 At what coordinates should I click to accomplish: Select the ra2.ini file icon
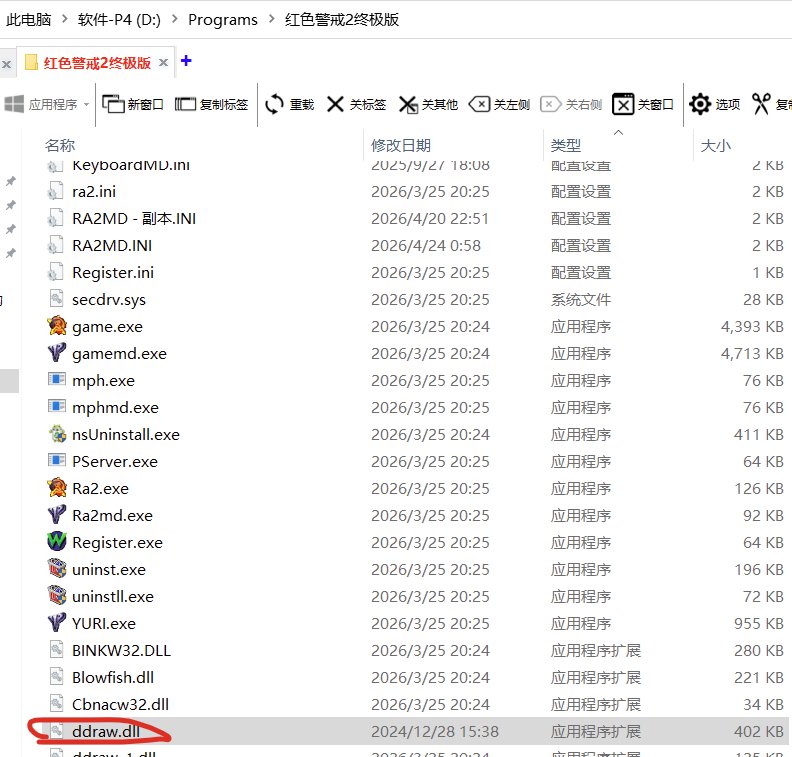pos(56,191)
